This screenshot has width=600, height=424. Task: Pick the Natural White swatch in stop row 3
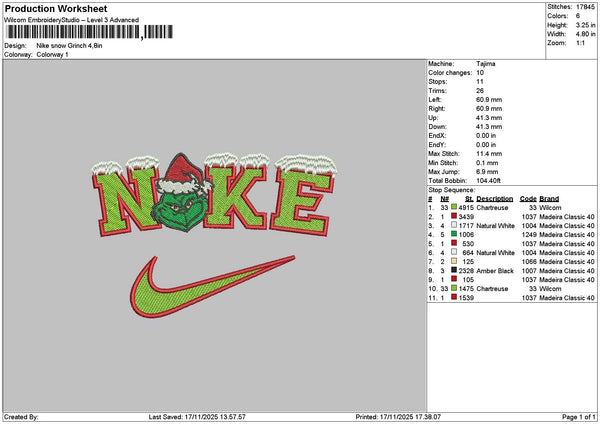[454, 225]
